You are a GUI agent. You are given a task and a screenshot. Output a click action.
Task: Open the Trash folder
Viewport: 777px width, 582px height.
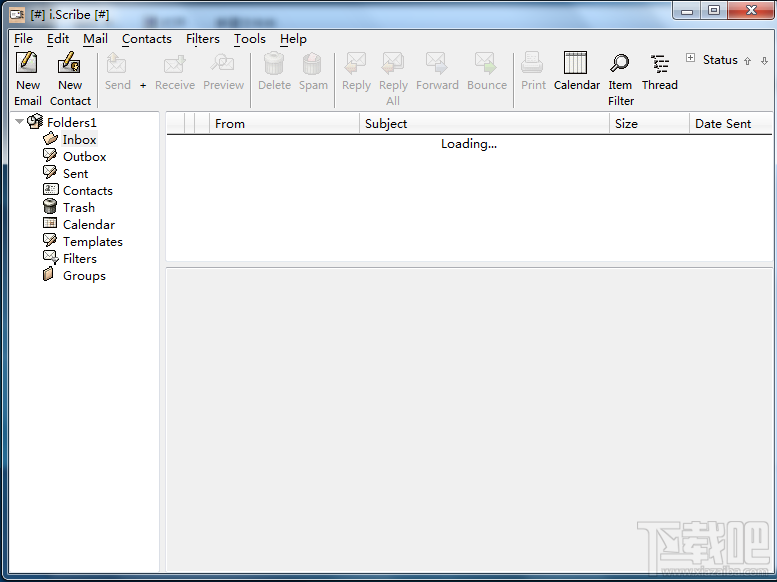pos(79,207)
